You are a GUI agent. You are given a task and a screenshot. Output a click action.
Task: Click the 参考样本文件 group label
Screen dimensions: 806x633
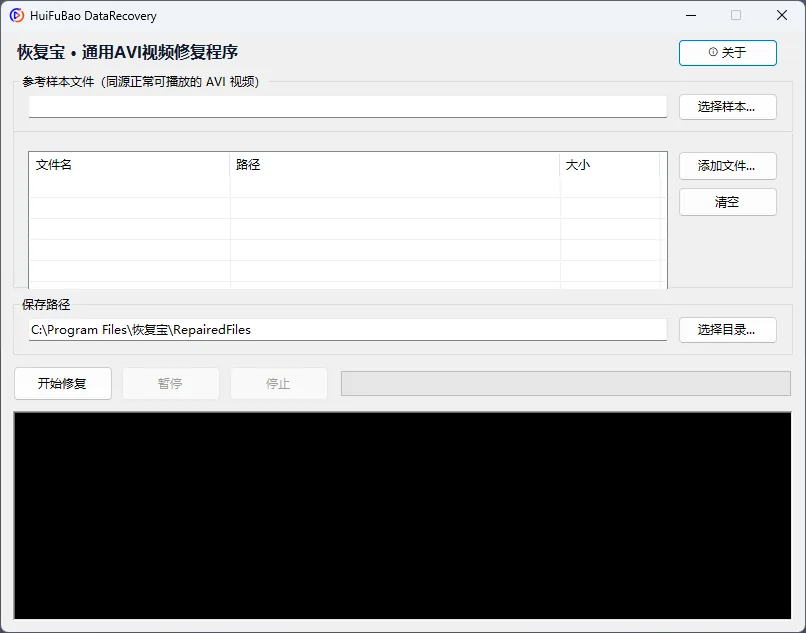140,82
